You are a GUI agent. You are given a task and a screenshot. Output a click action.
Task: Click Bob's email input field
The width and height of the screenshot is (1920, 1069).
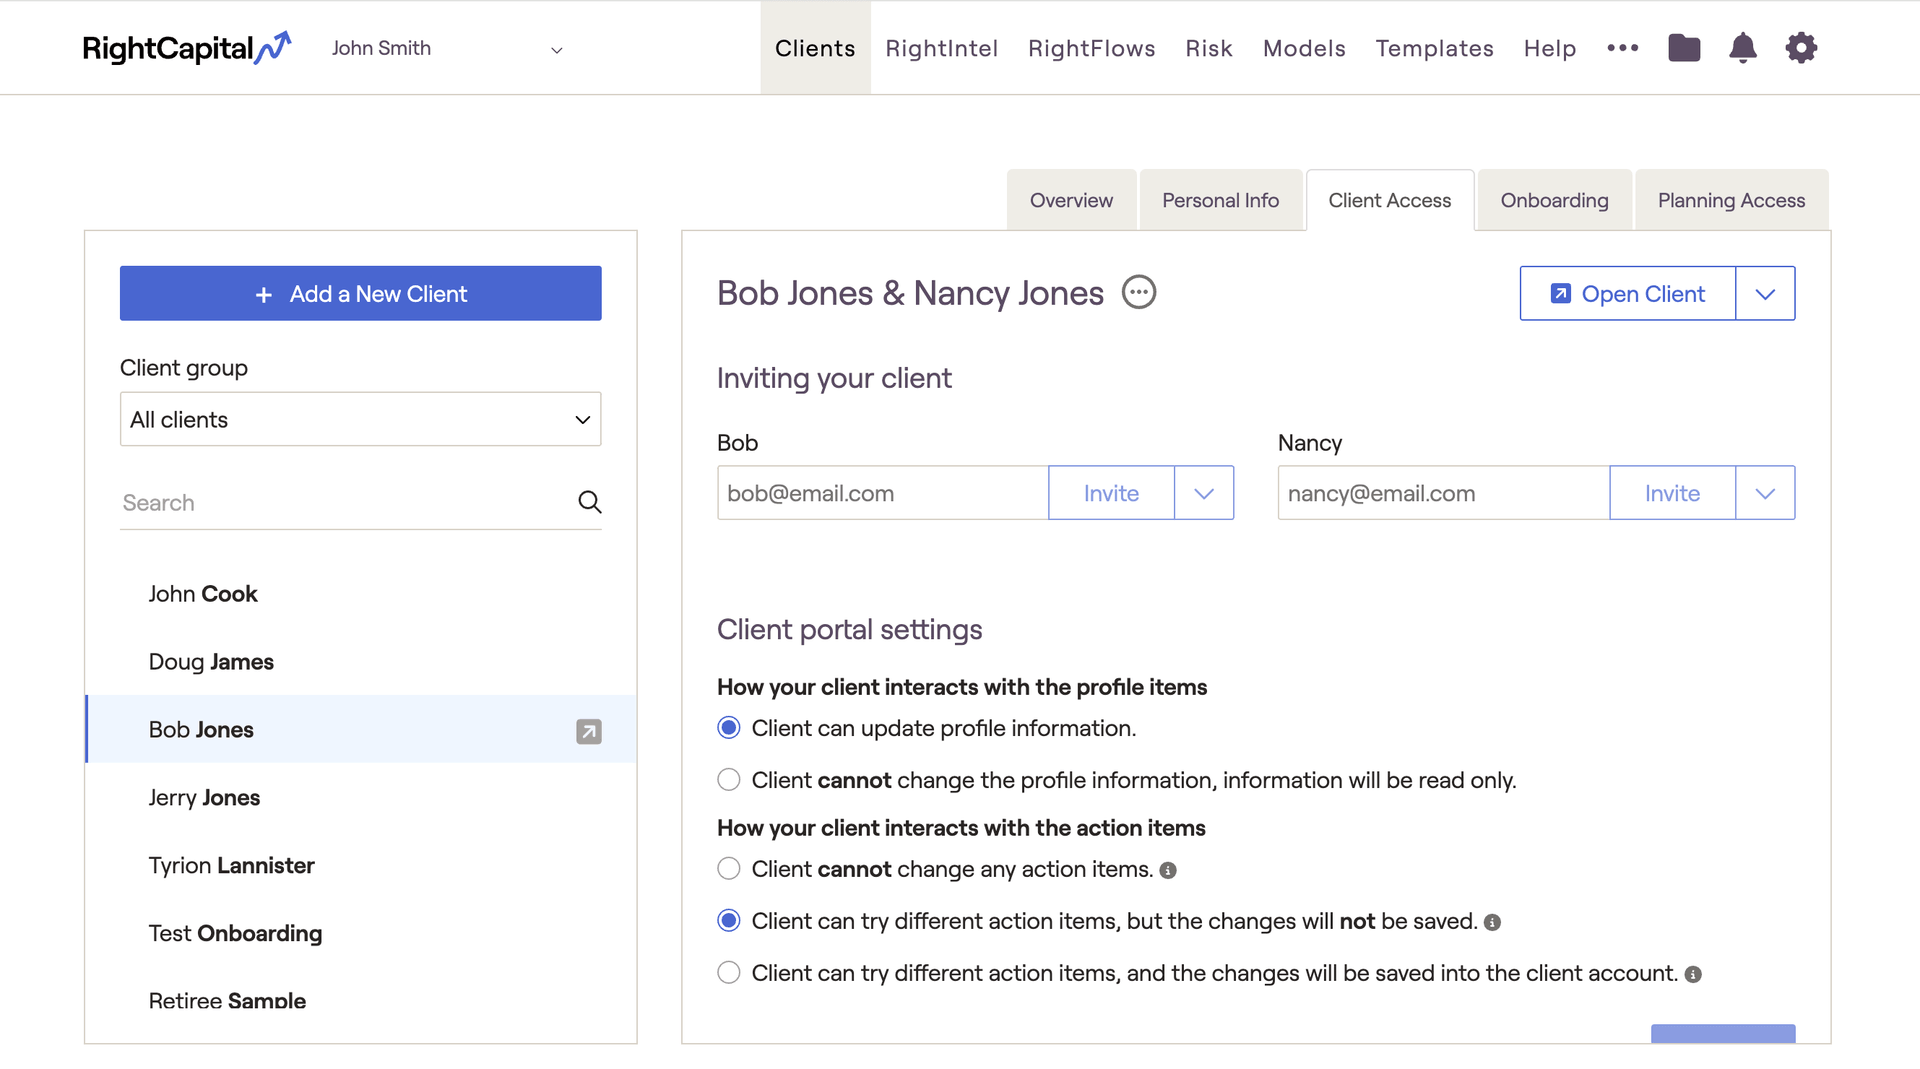[x=882, y=493]
